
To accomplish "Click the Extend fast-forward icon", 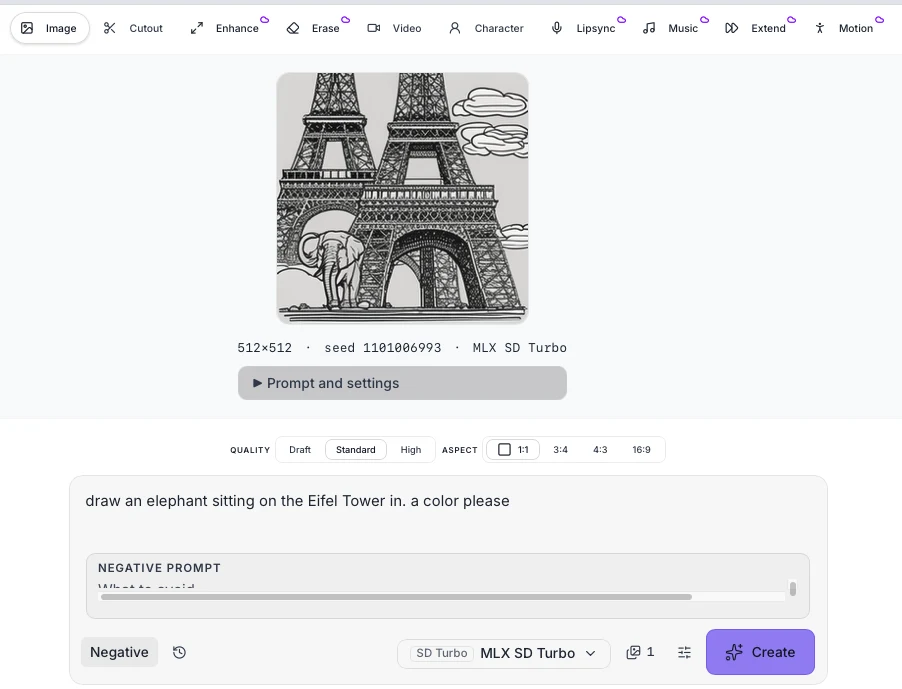I will click(731, 28).
